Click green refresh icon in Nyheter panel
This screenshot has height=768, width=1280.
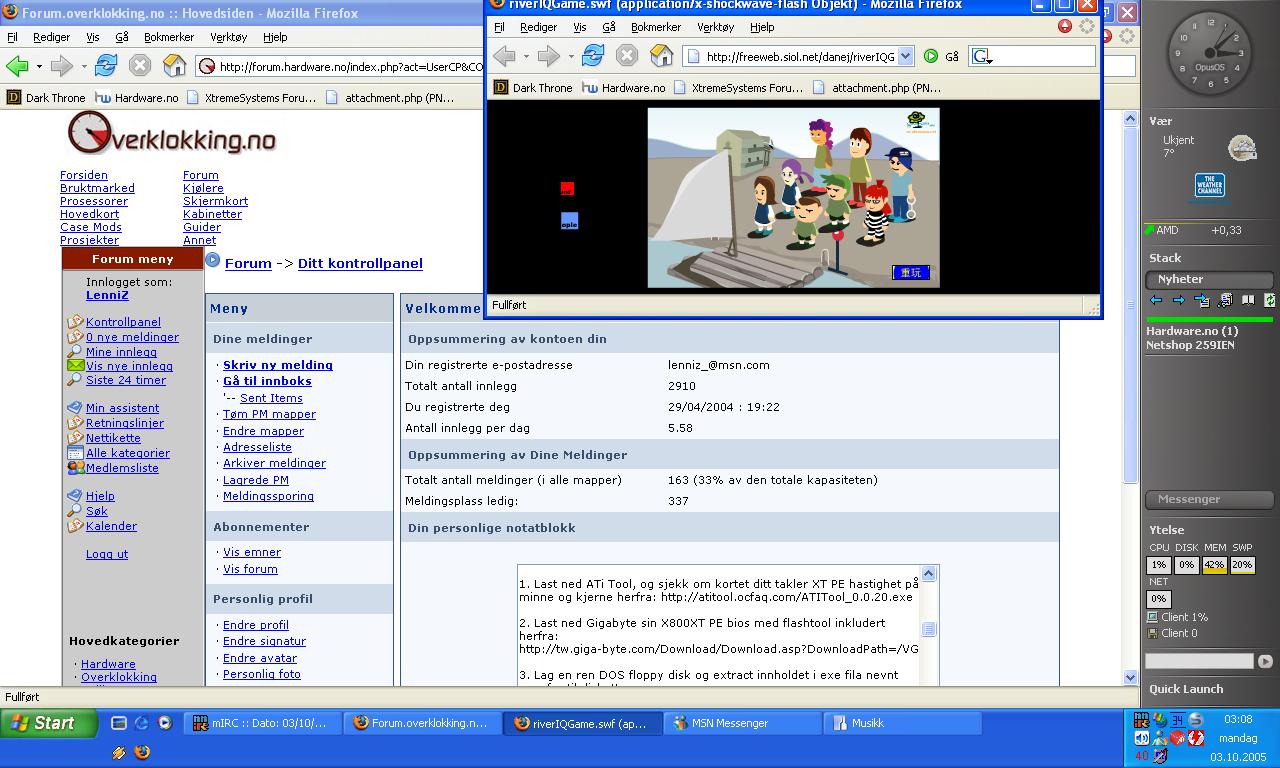coord(1269,300)
